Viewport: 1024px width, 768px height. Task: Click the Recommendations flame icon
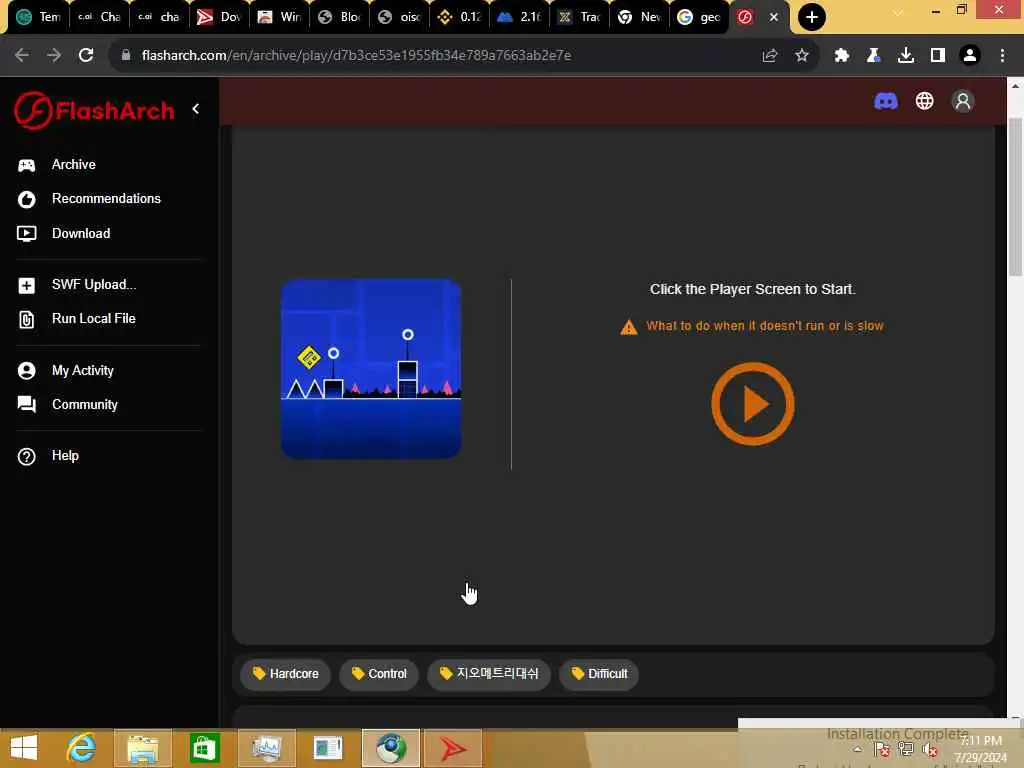[x=27, y=199]
